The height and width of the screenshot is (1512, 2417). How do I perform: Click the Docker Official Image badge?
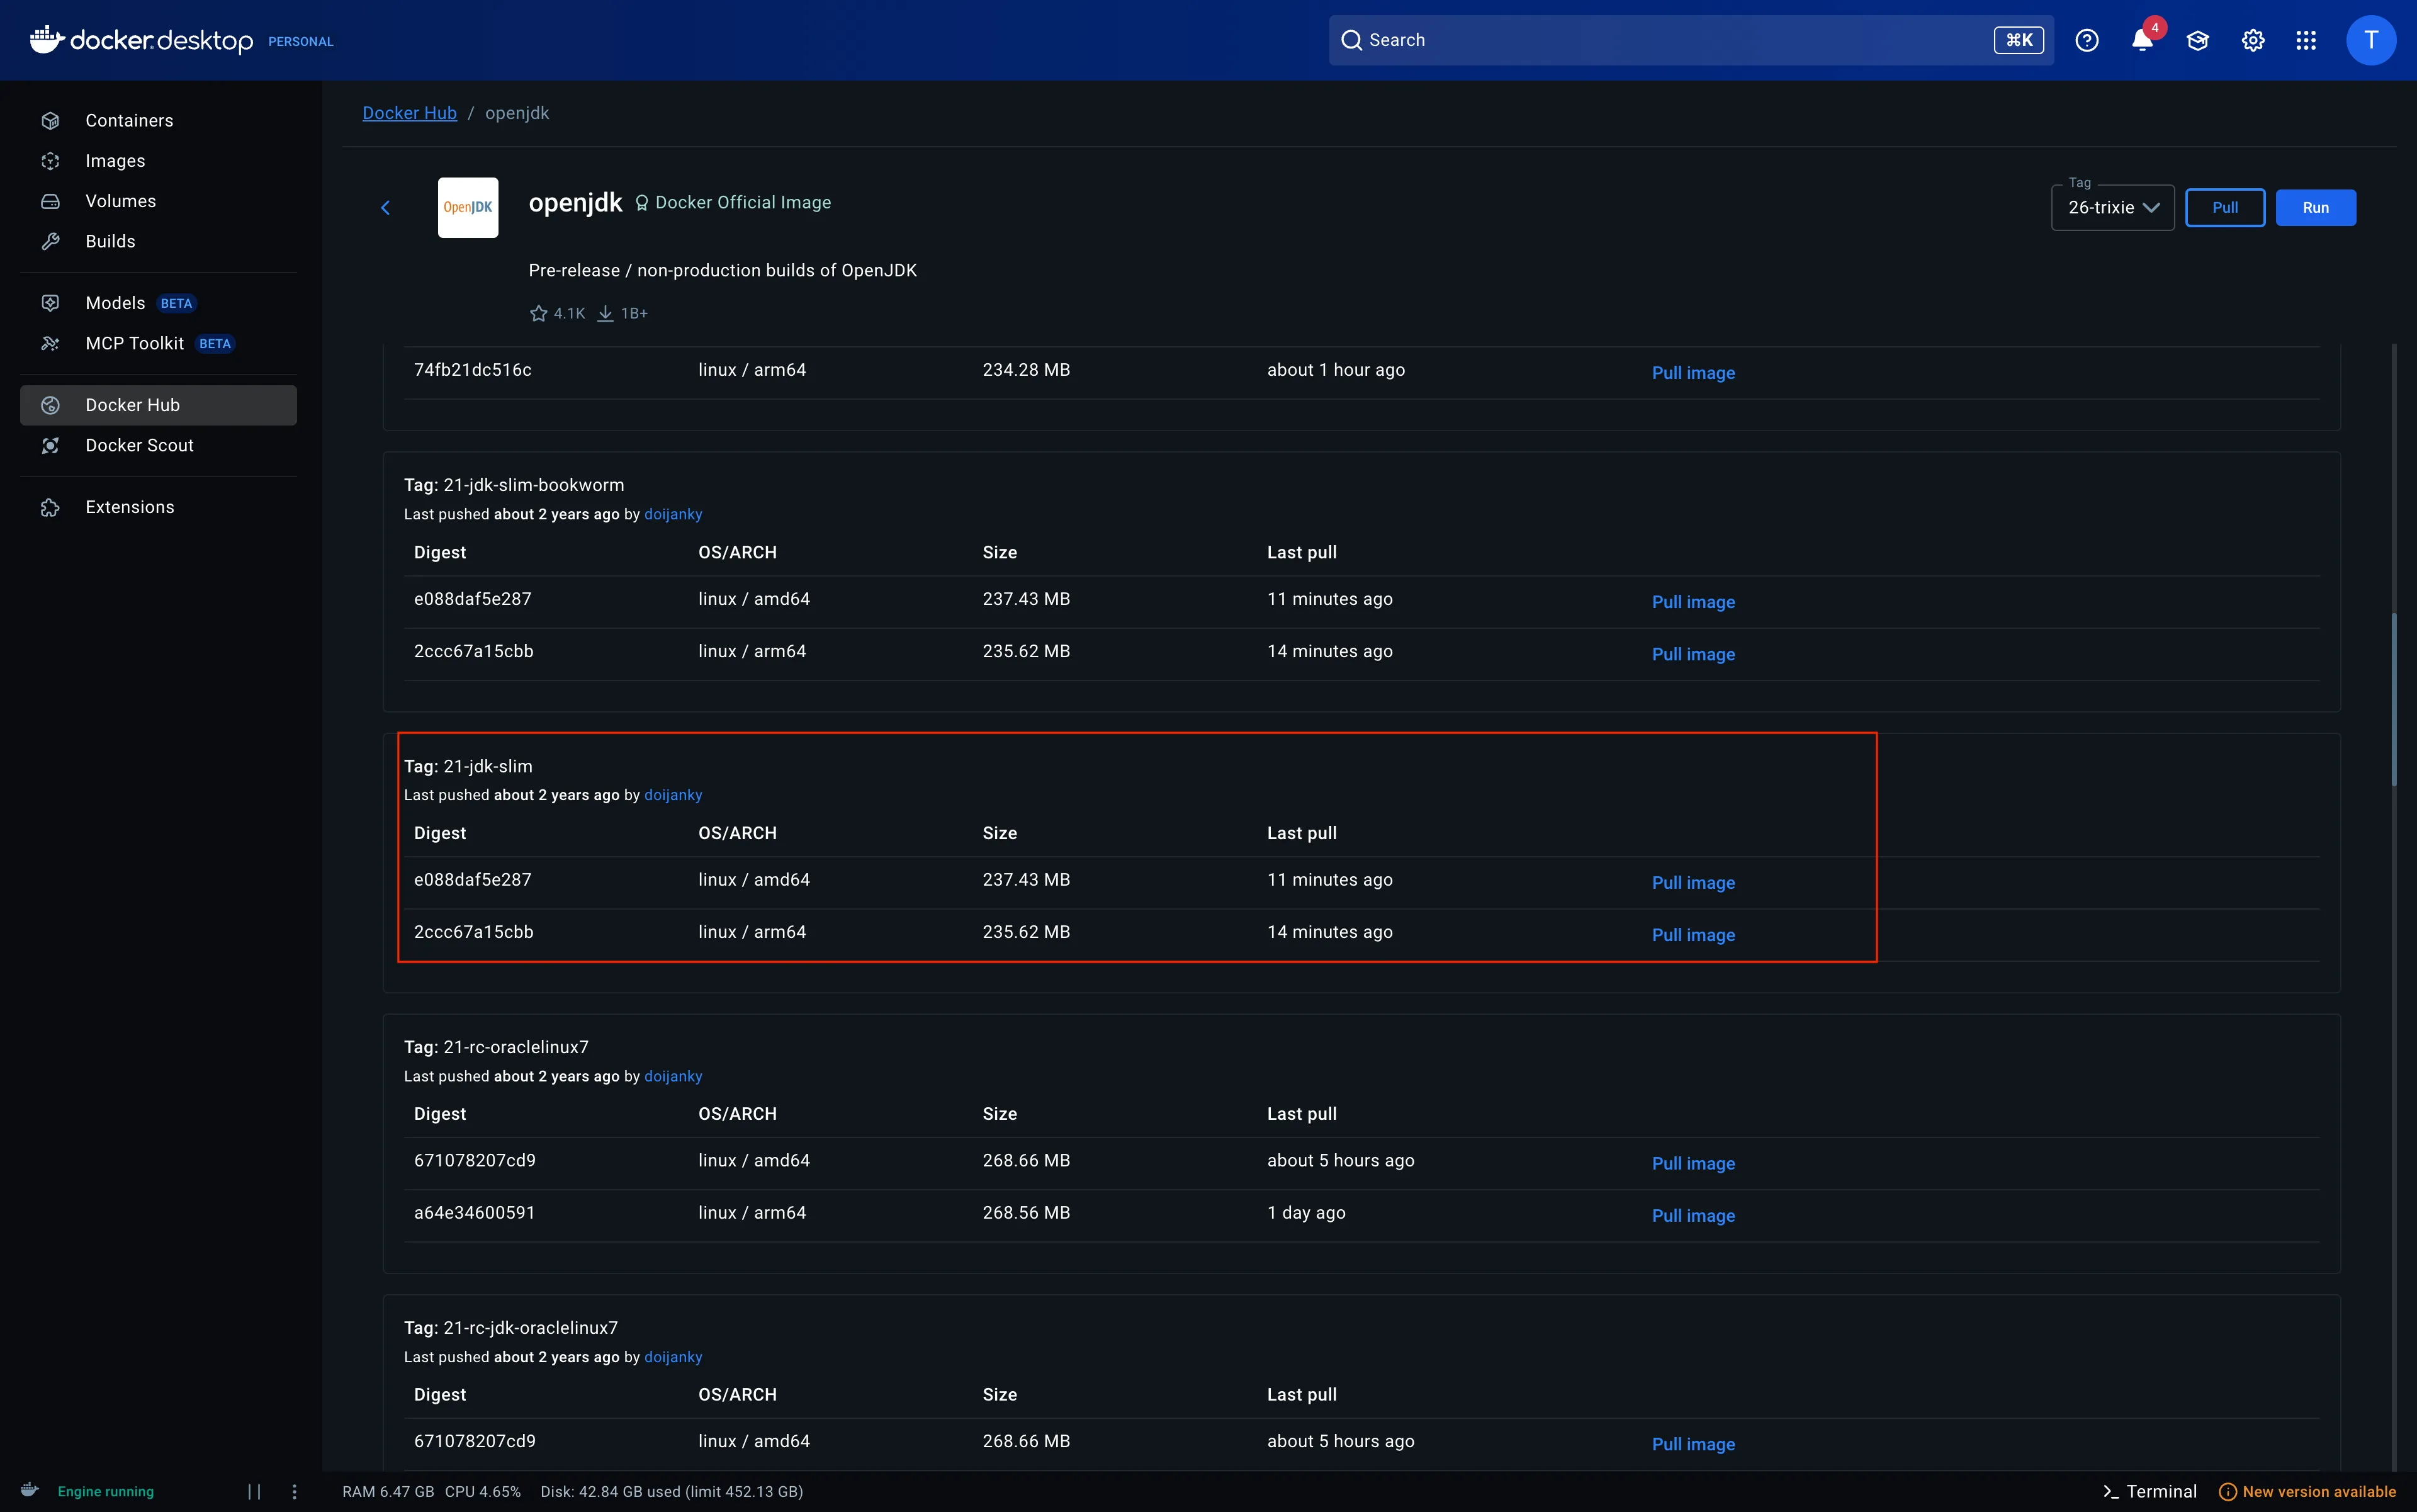click(x=733, y=202)
